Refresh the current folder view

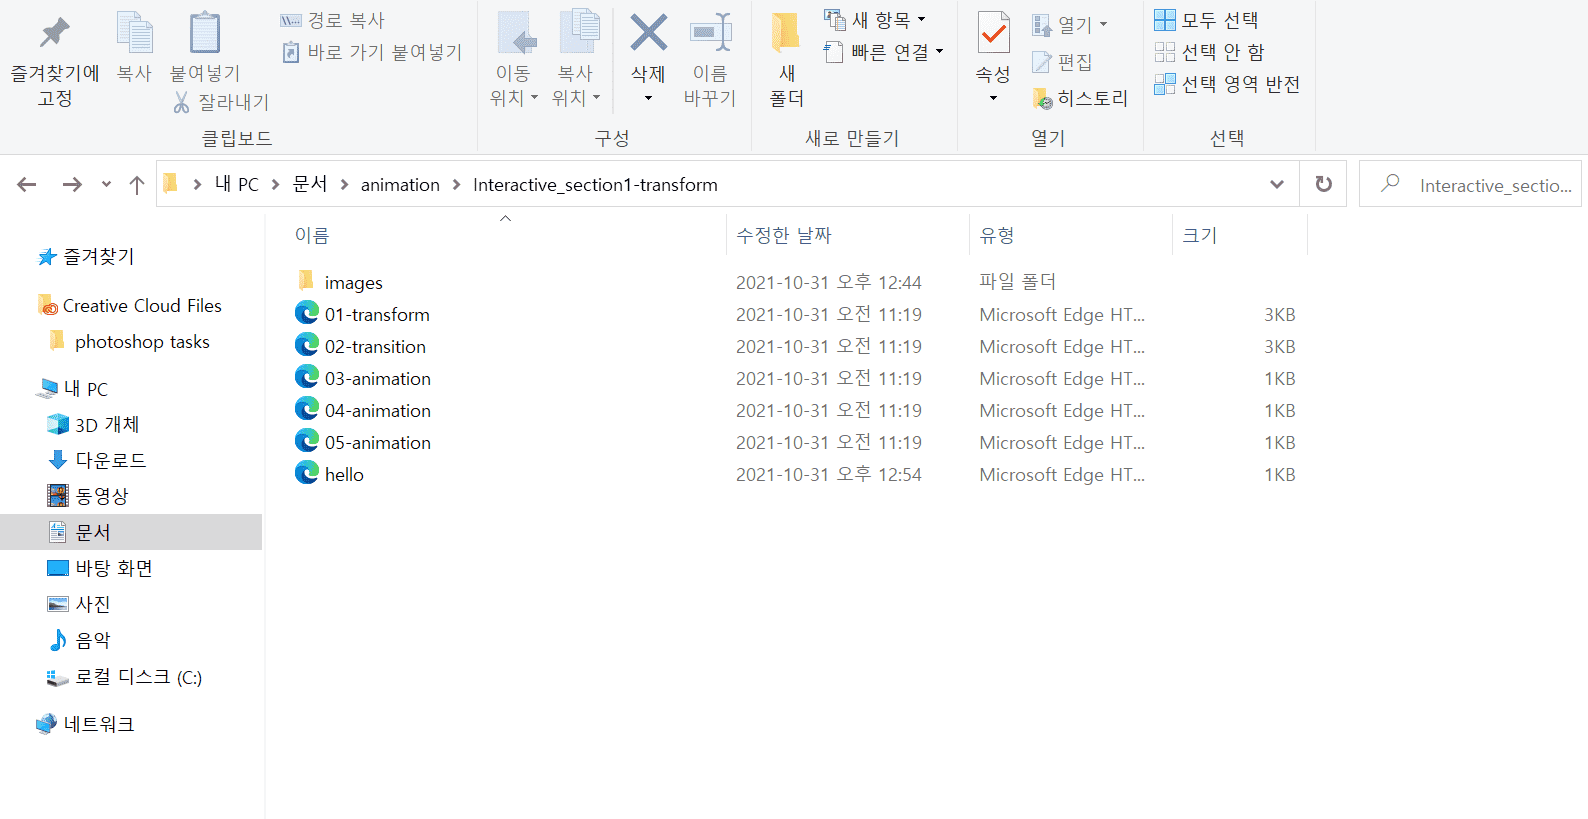click(x=1323, y=184)
